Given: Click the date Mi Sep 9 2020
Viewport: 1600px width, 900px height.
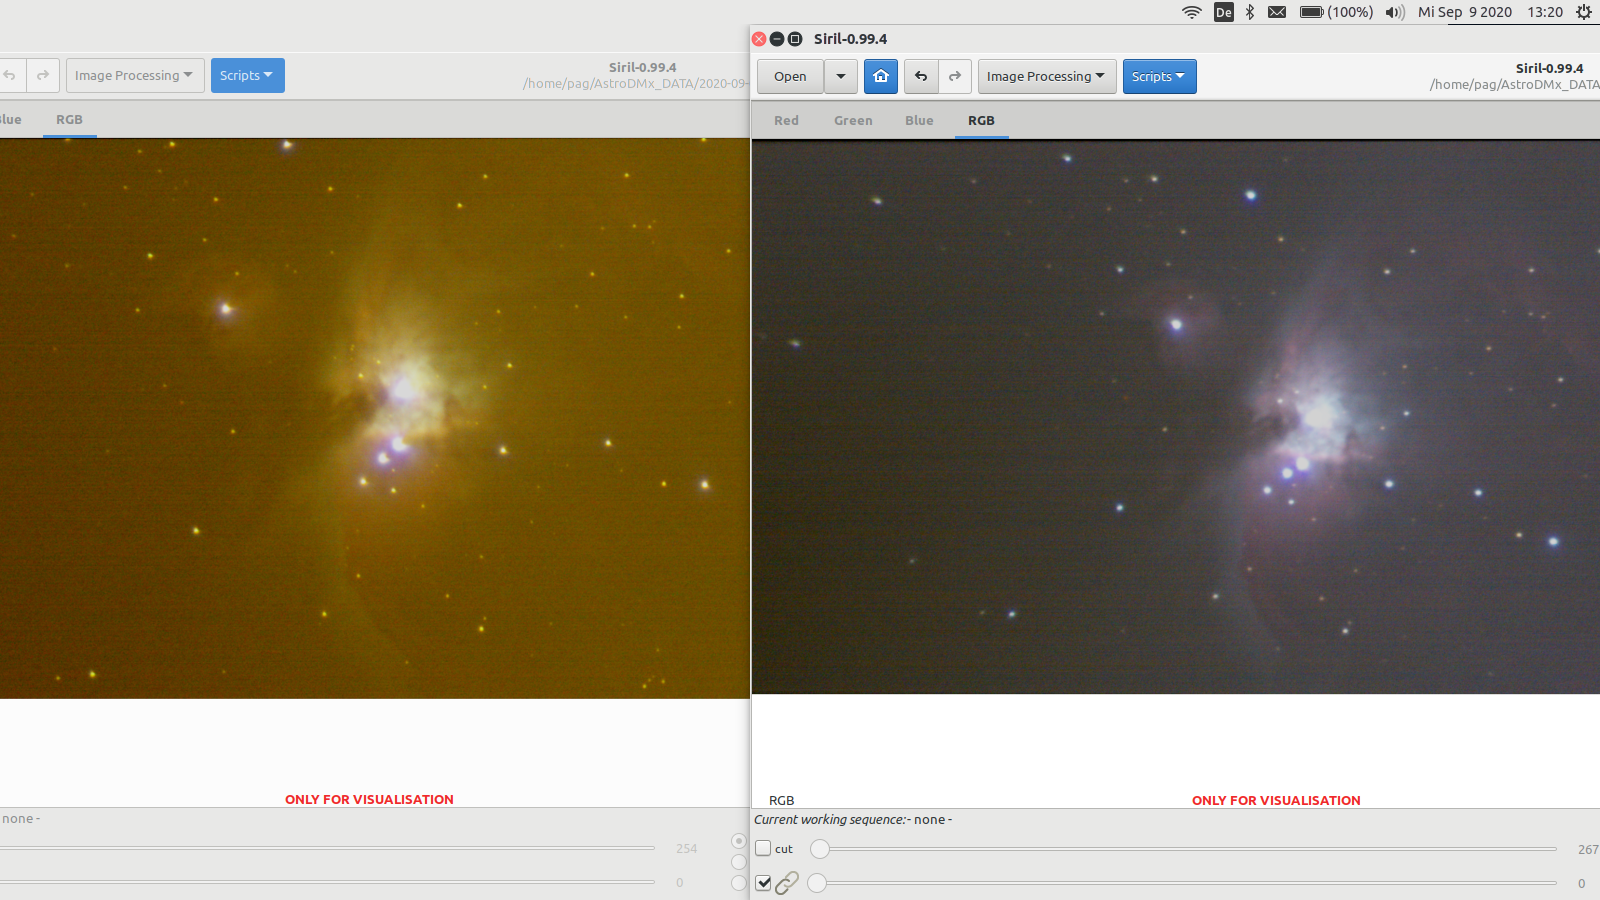Looking at the screenshot, I should click(x=1465, y=12).
